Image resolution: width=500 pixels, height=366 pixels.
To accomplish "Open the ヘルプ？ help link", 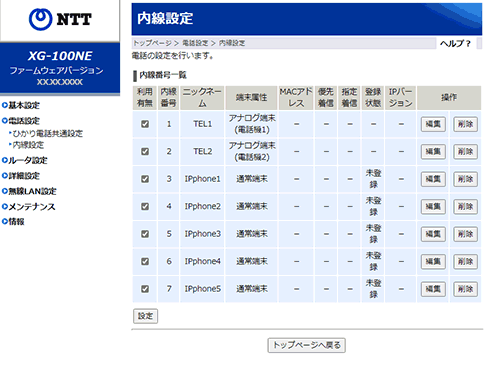I will click(455, 43).
